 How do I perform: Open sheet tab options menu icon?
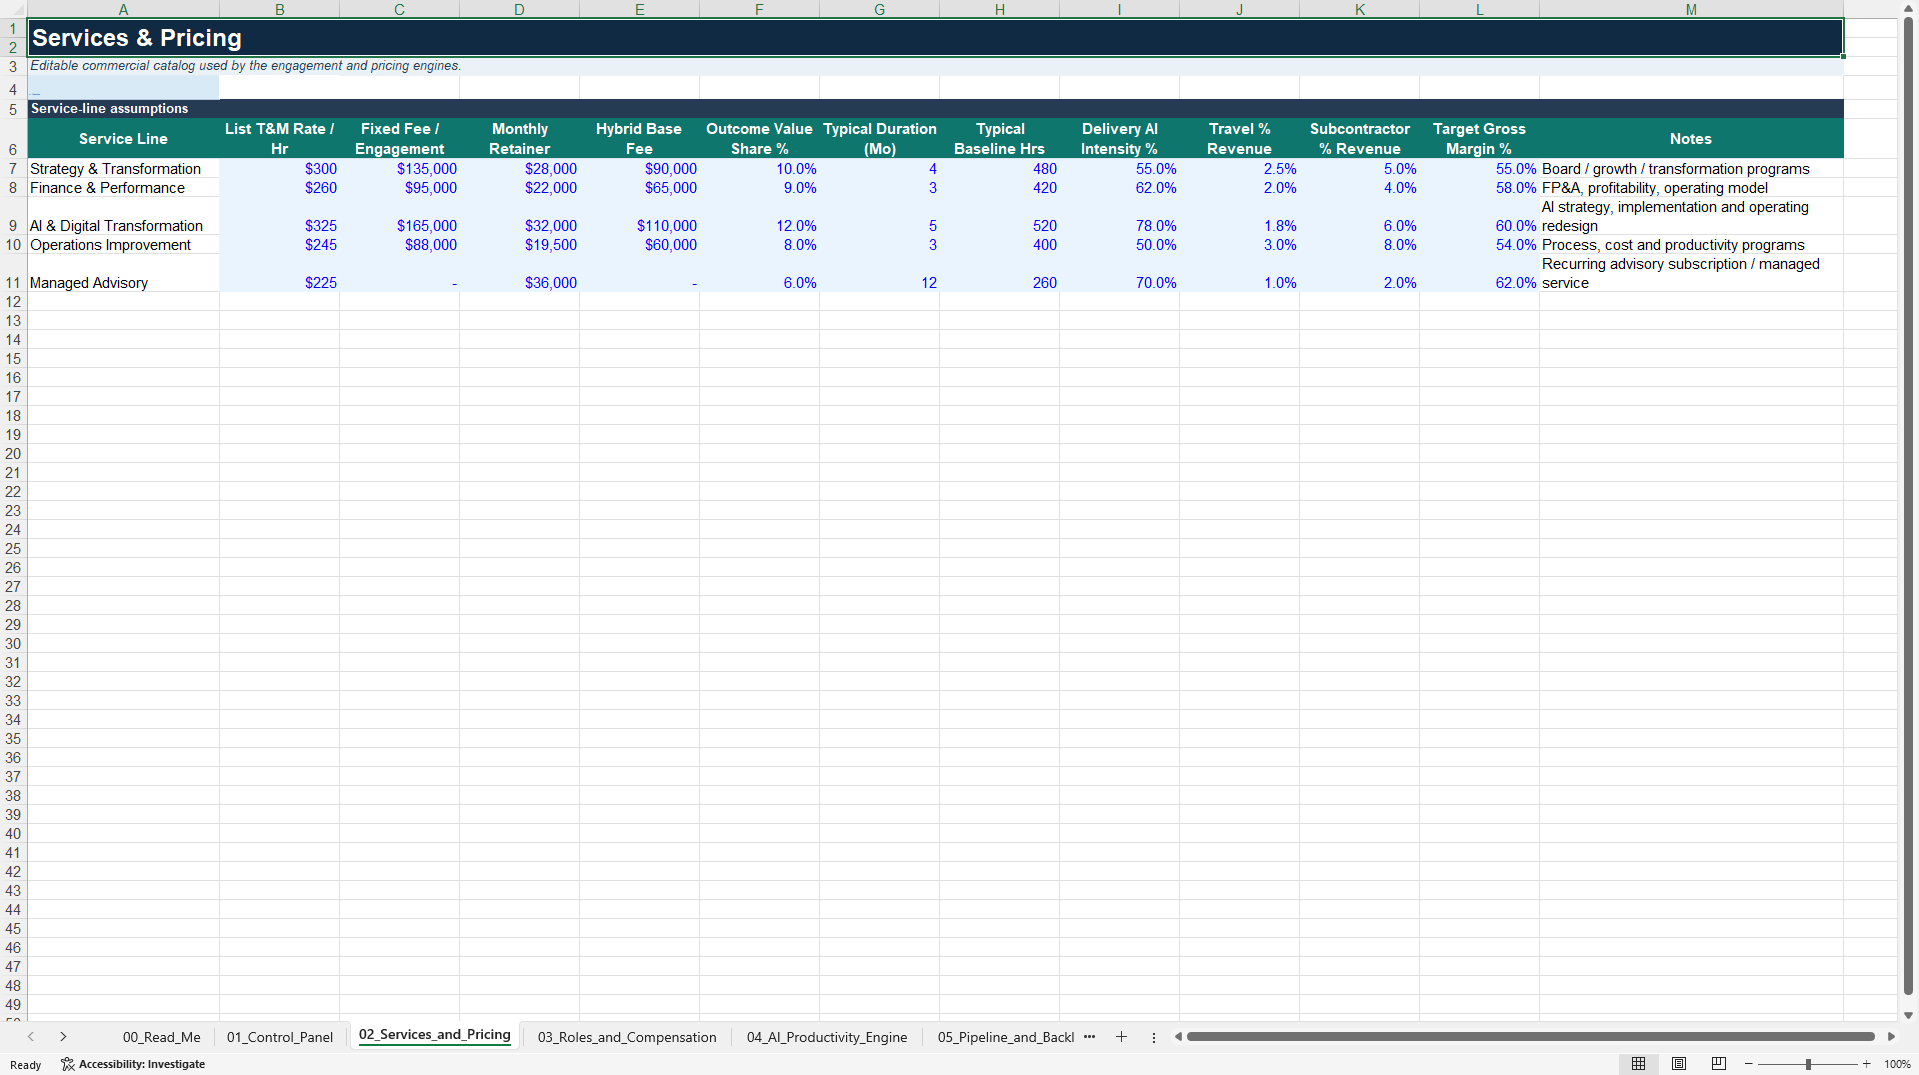tap(1153, 1037)
